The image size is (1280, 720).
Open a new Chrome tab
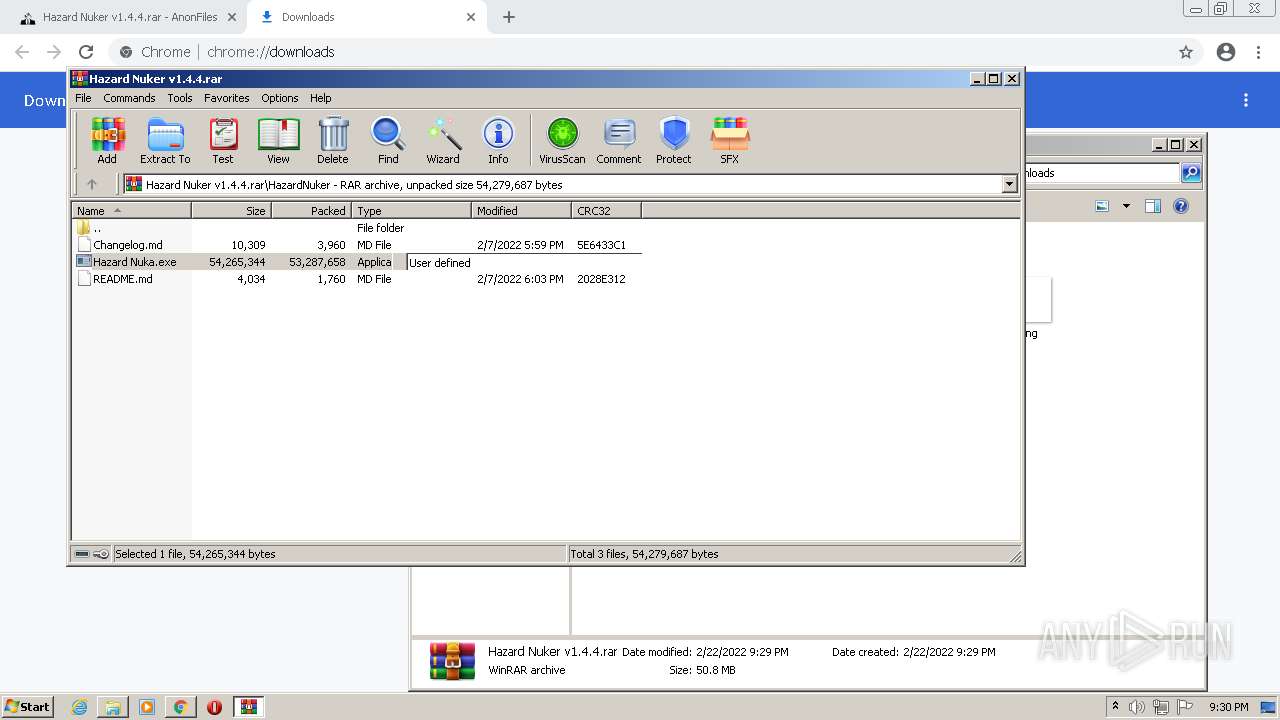pyautogui.click(x=509, y=17)
